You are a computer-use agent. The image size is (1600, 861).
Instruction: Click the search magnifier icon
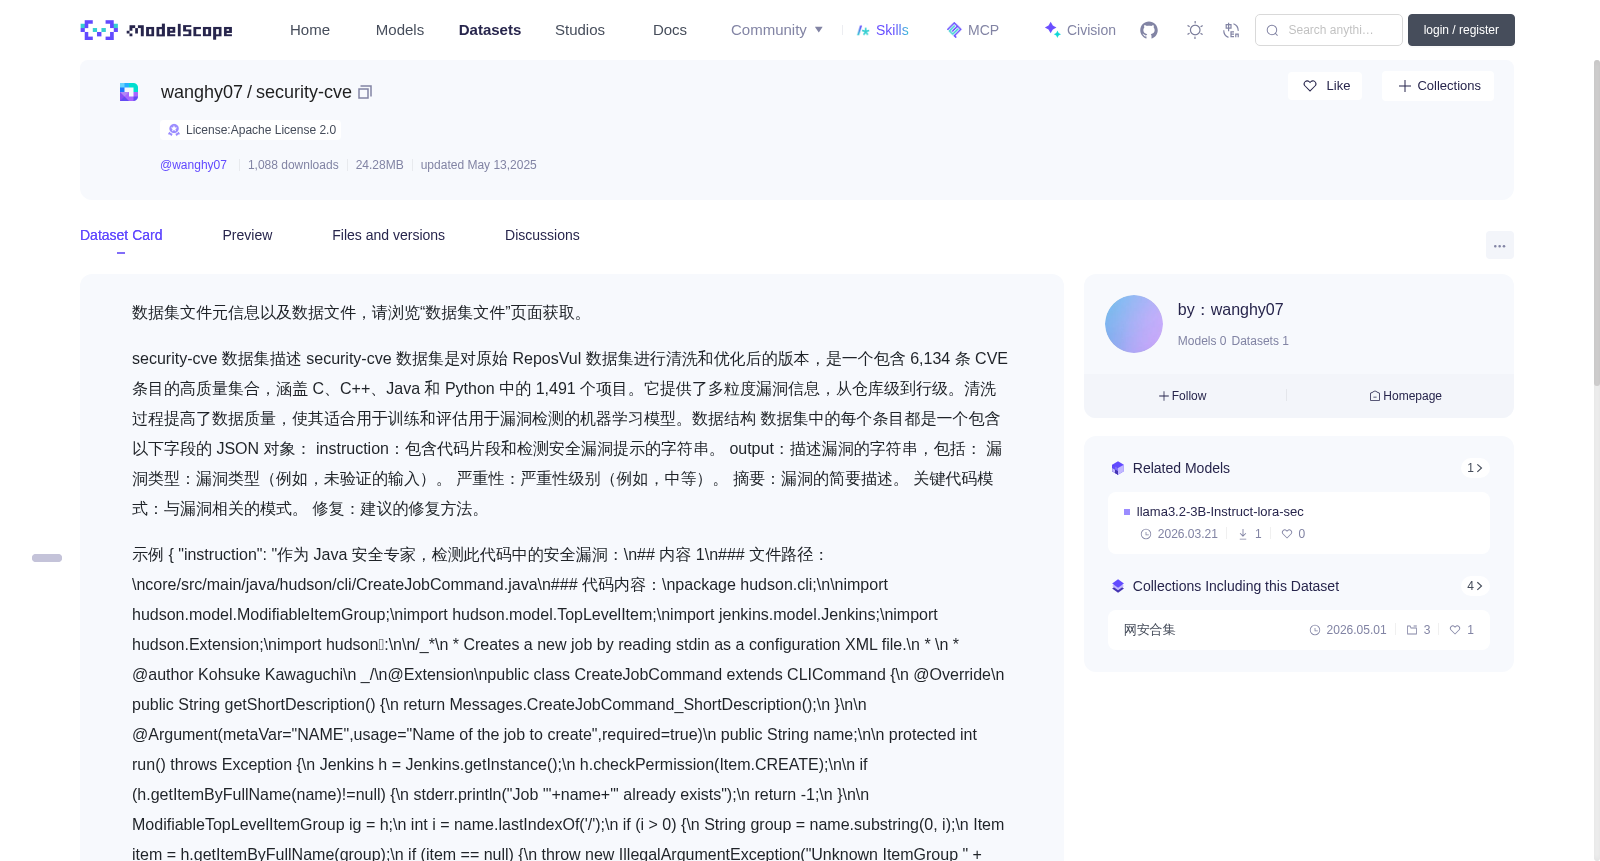tap(1273, 30)
